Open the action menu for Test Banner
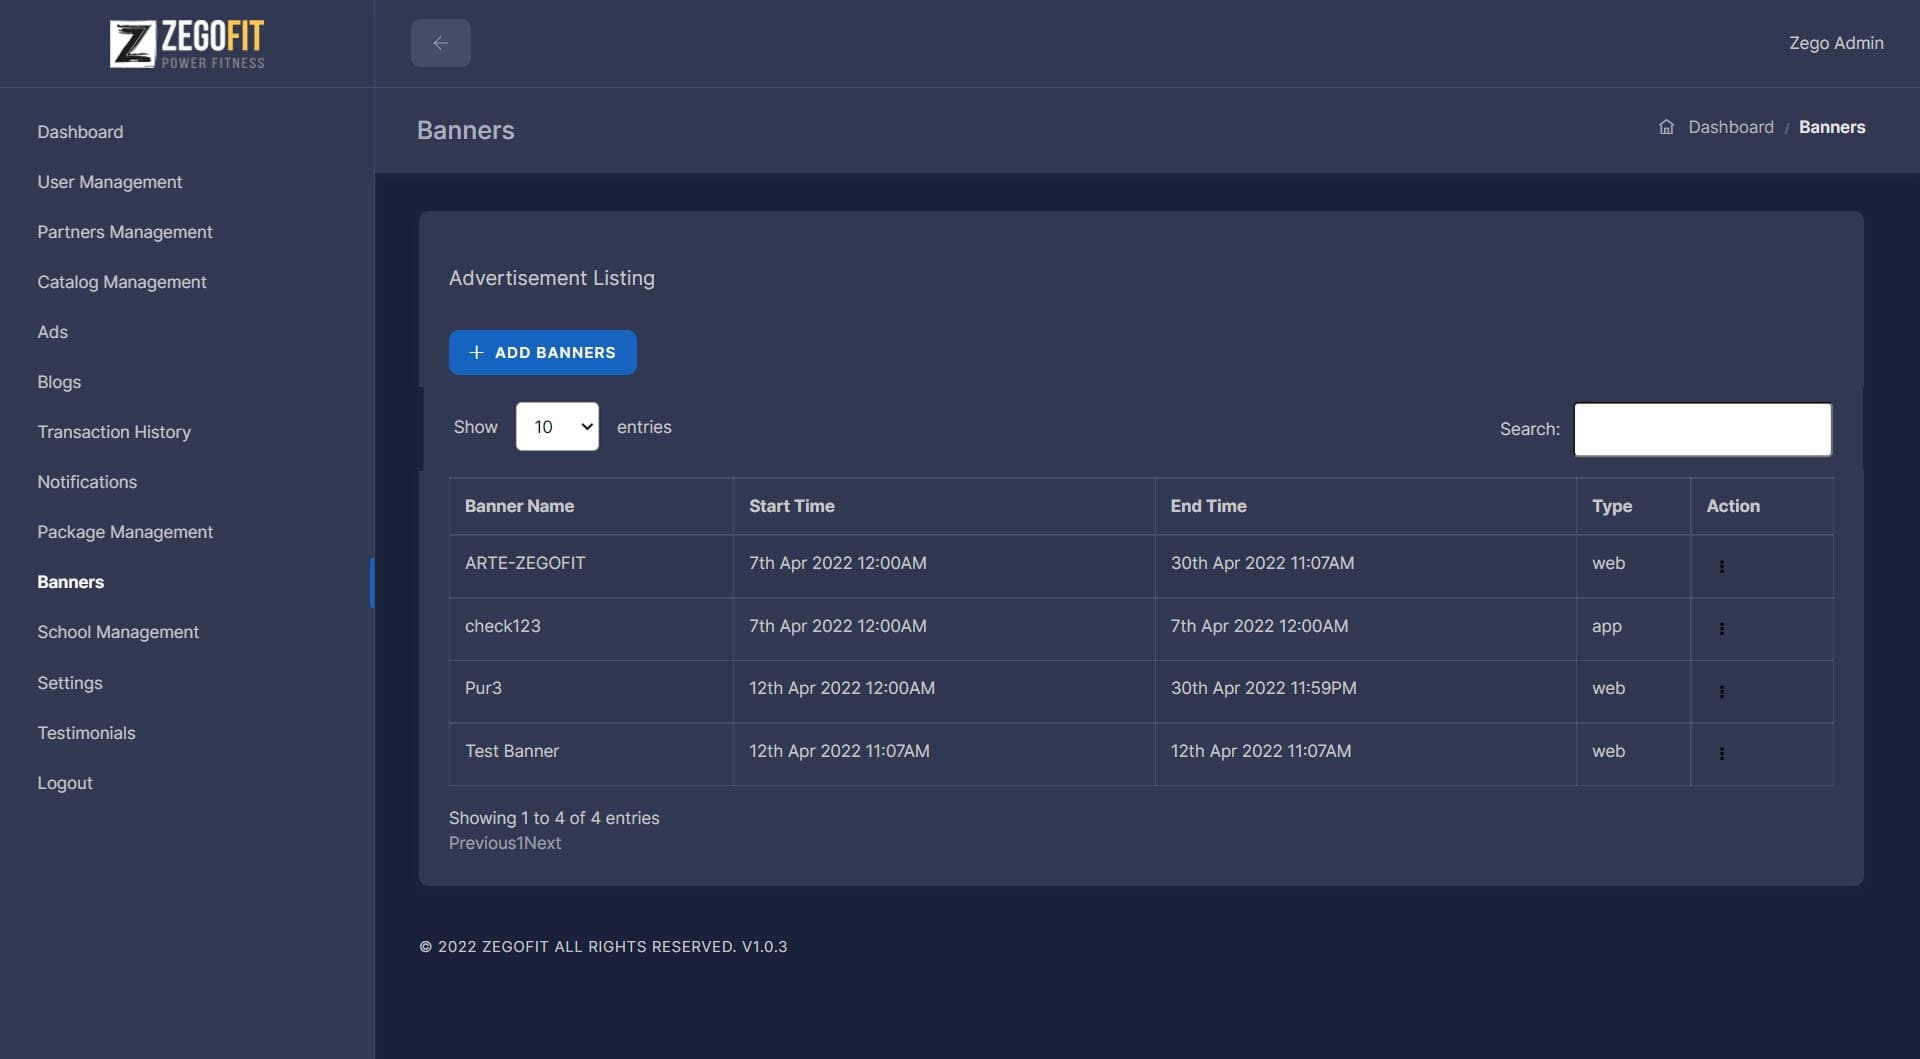 point(1722,754)
